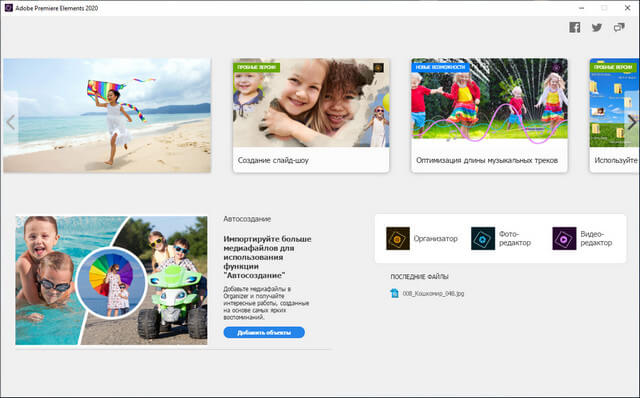
Task: Click the ПОСЛЕДНИЕ ФАЙЛЫ heading
Action: 419,276
